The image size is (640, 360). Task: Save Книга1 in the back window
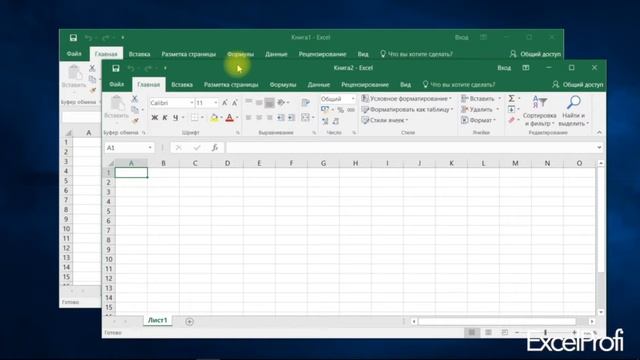coord(73,38)
